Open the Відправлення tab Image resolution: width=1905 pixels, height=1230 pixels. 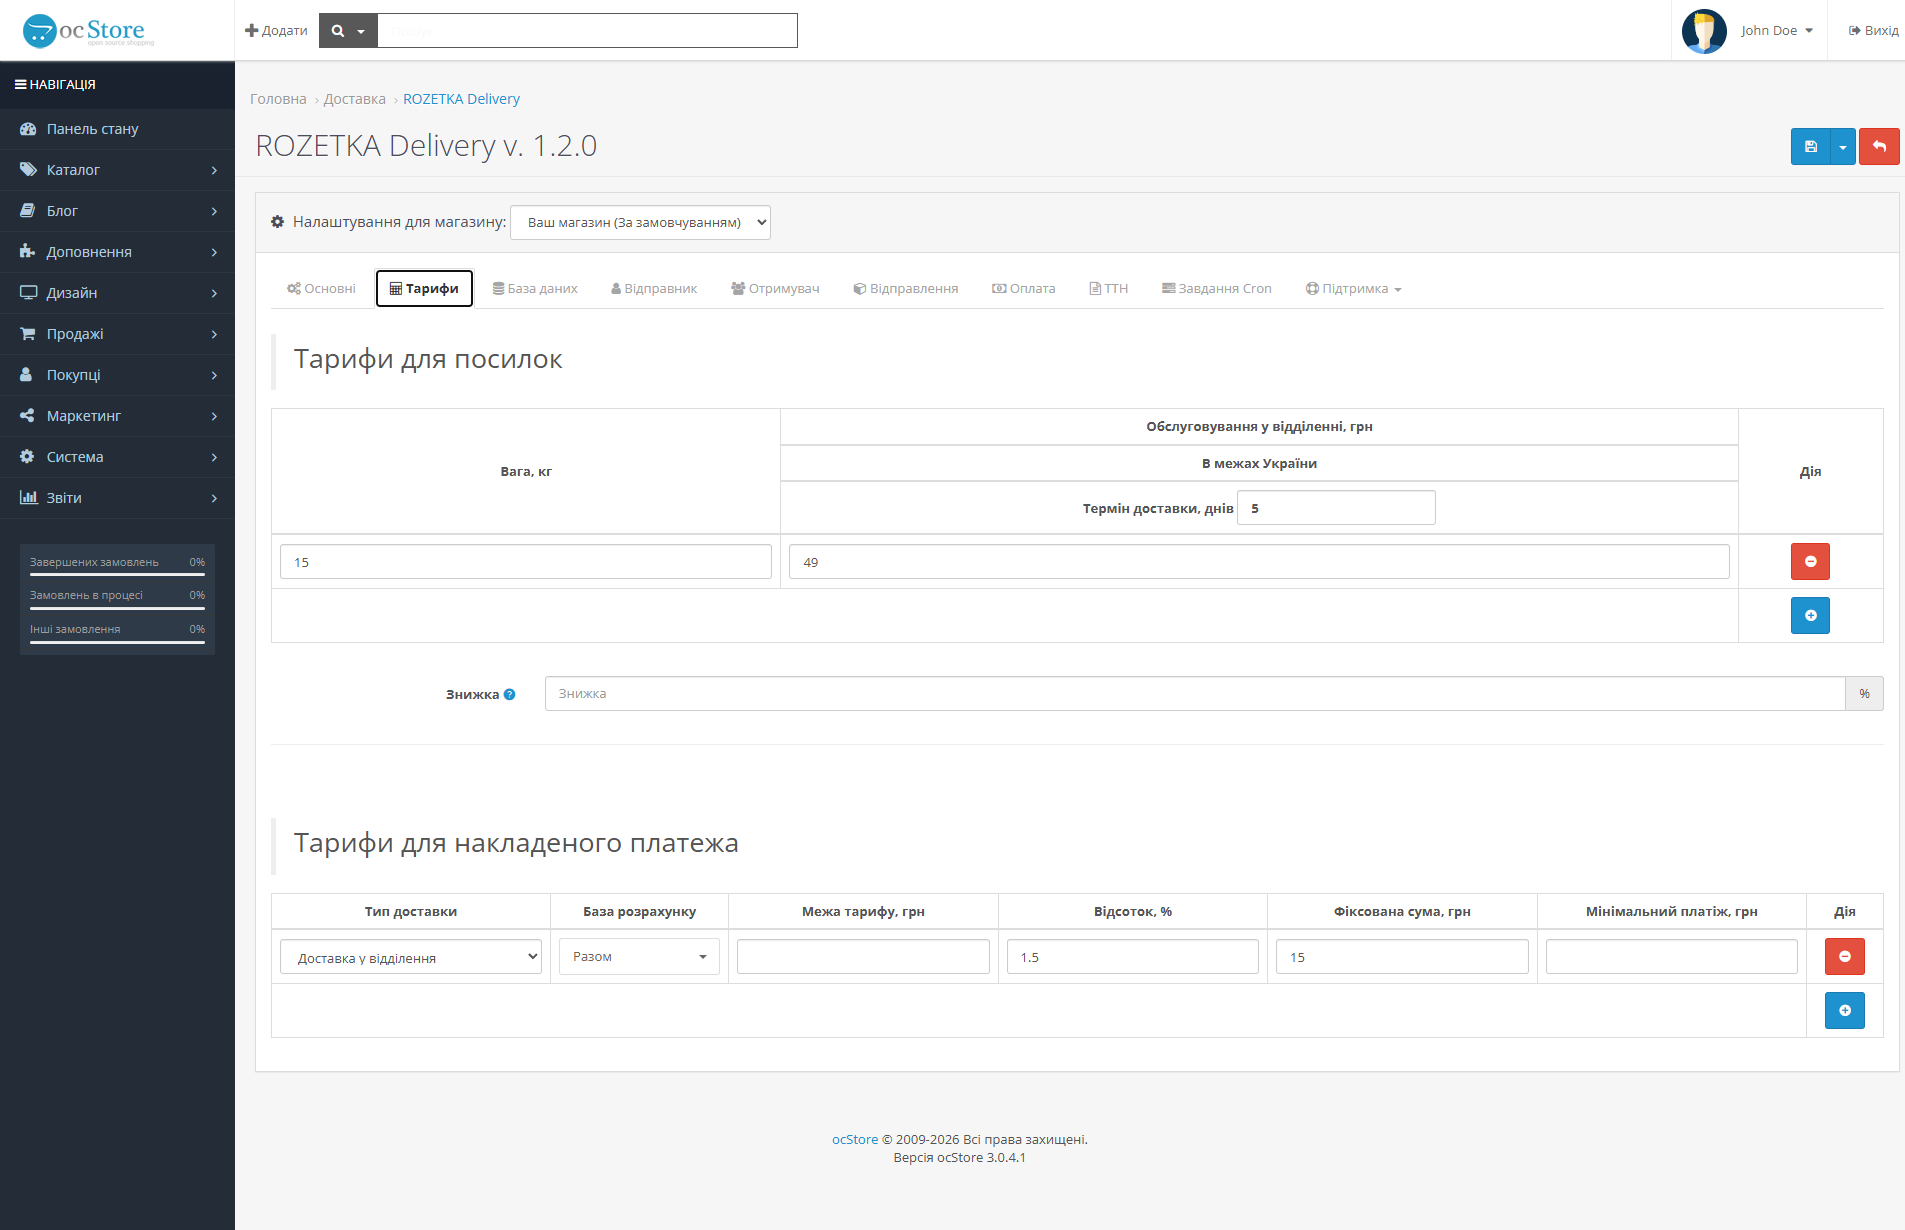click(x=905, y=289)
